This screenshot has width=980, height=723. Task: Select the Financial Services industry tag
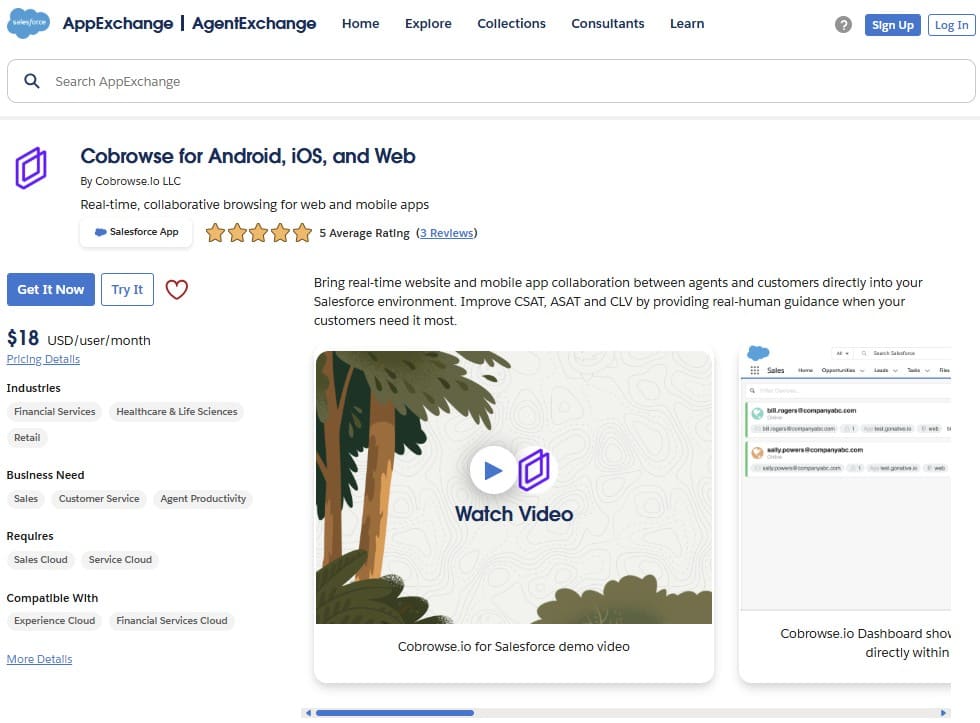coord(54,412)
